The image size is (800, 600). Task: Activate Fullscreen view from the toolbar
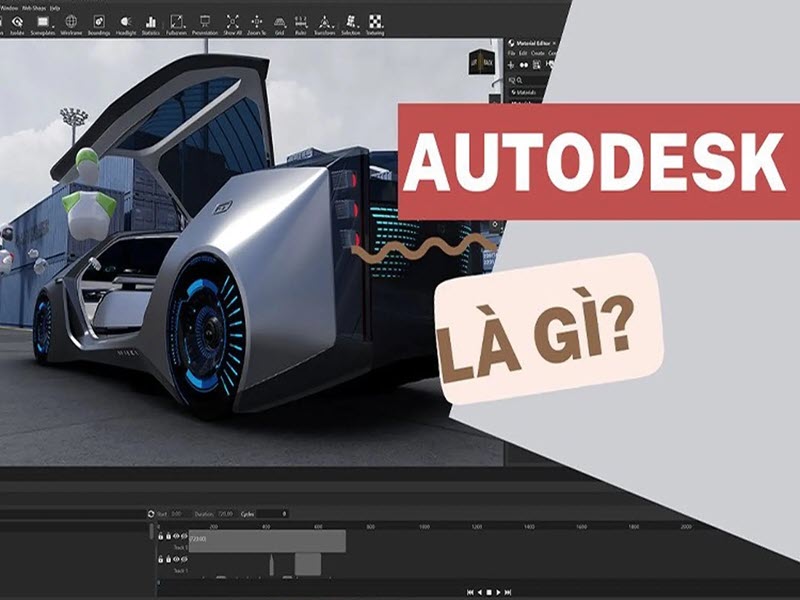pyautogui.click(x=177, y=24)
